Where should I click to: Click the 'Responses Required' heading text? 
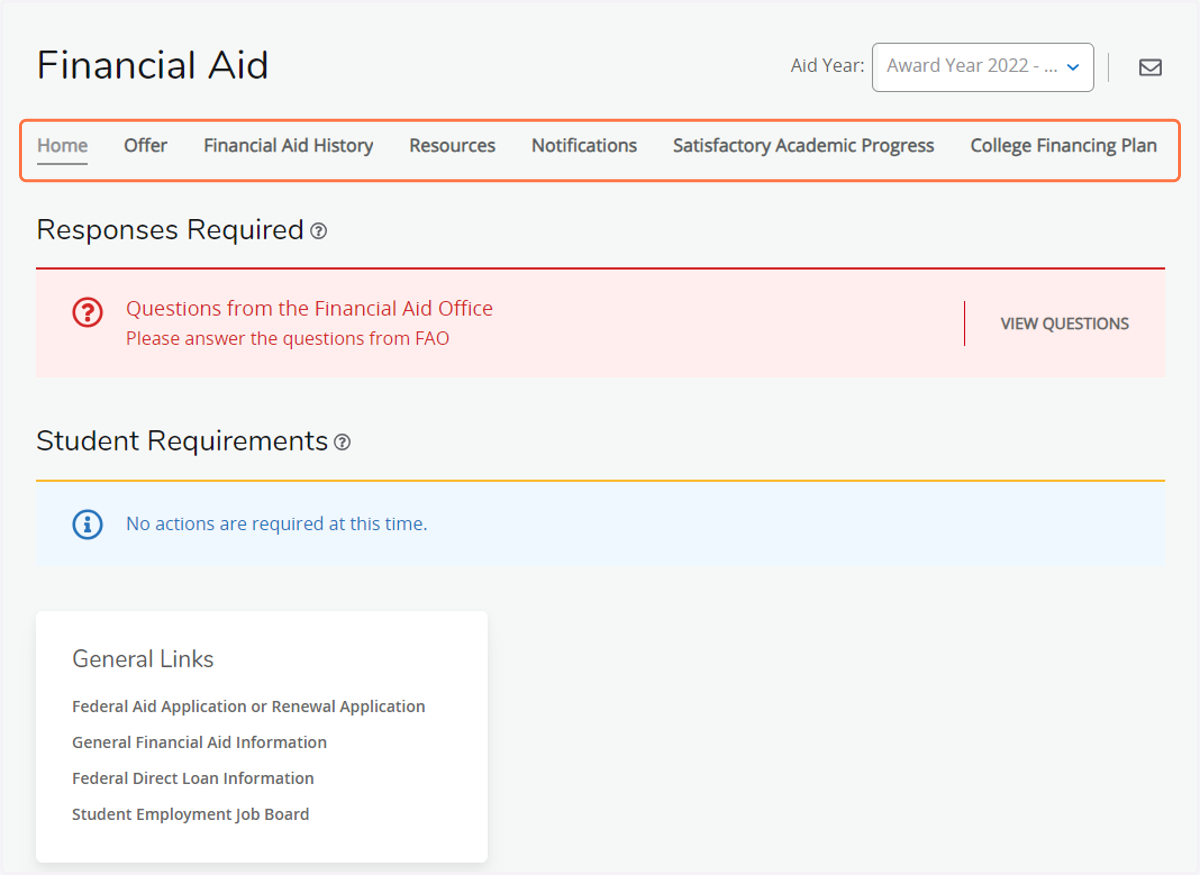tap(170, 231)
